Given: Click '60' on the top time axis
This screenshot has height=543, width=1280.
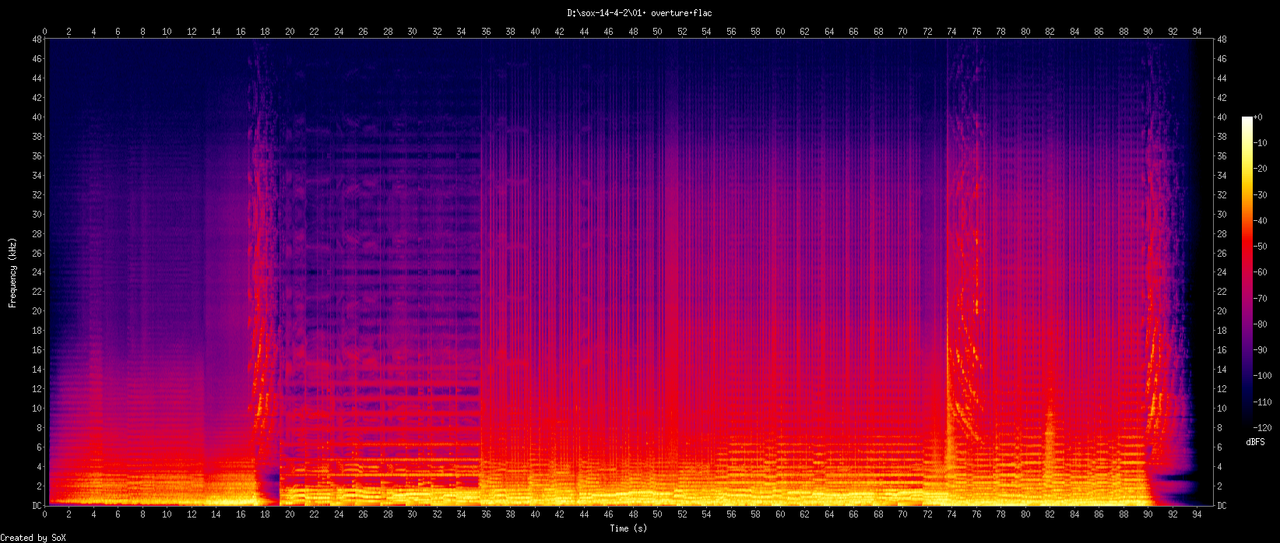Looking at the screenshot, I should 780,30.
